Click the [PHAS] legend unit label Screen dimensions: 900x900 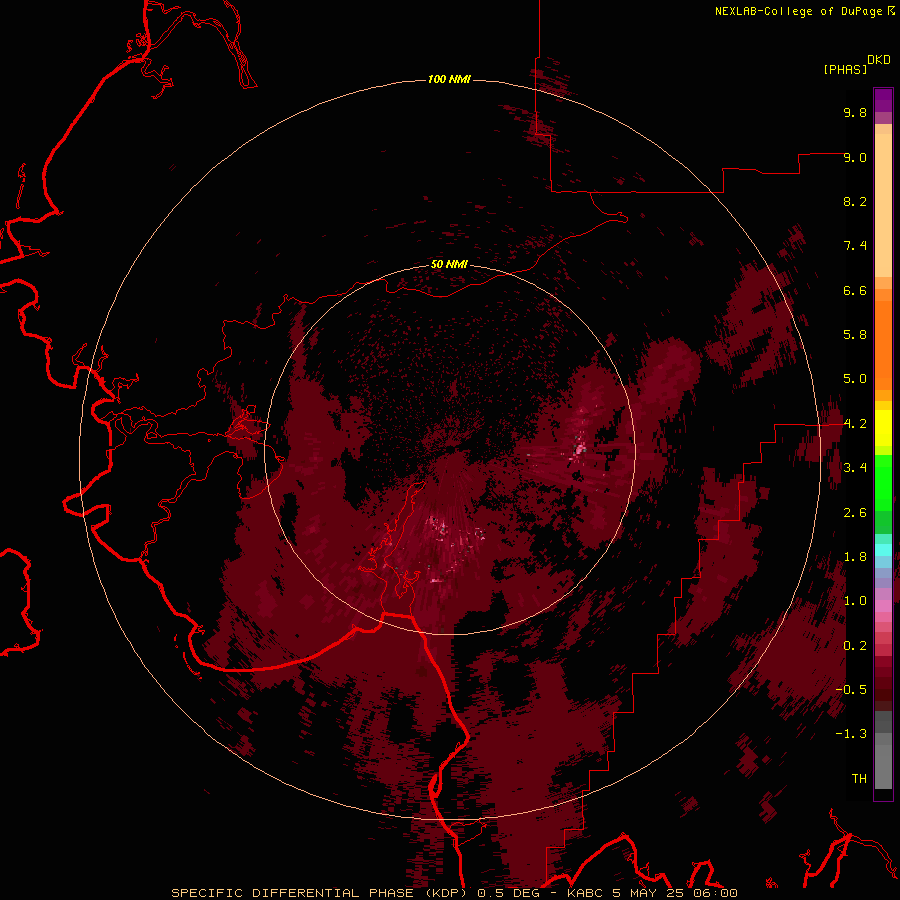coord(845,69)
